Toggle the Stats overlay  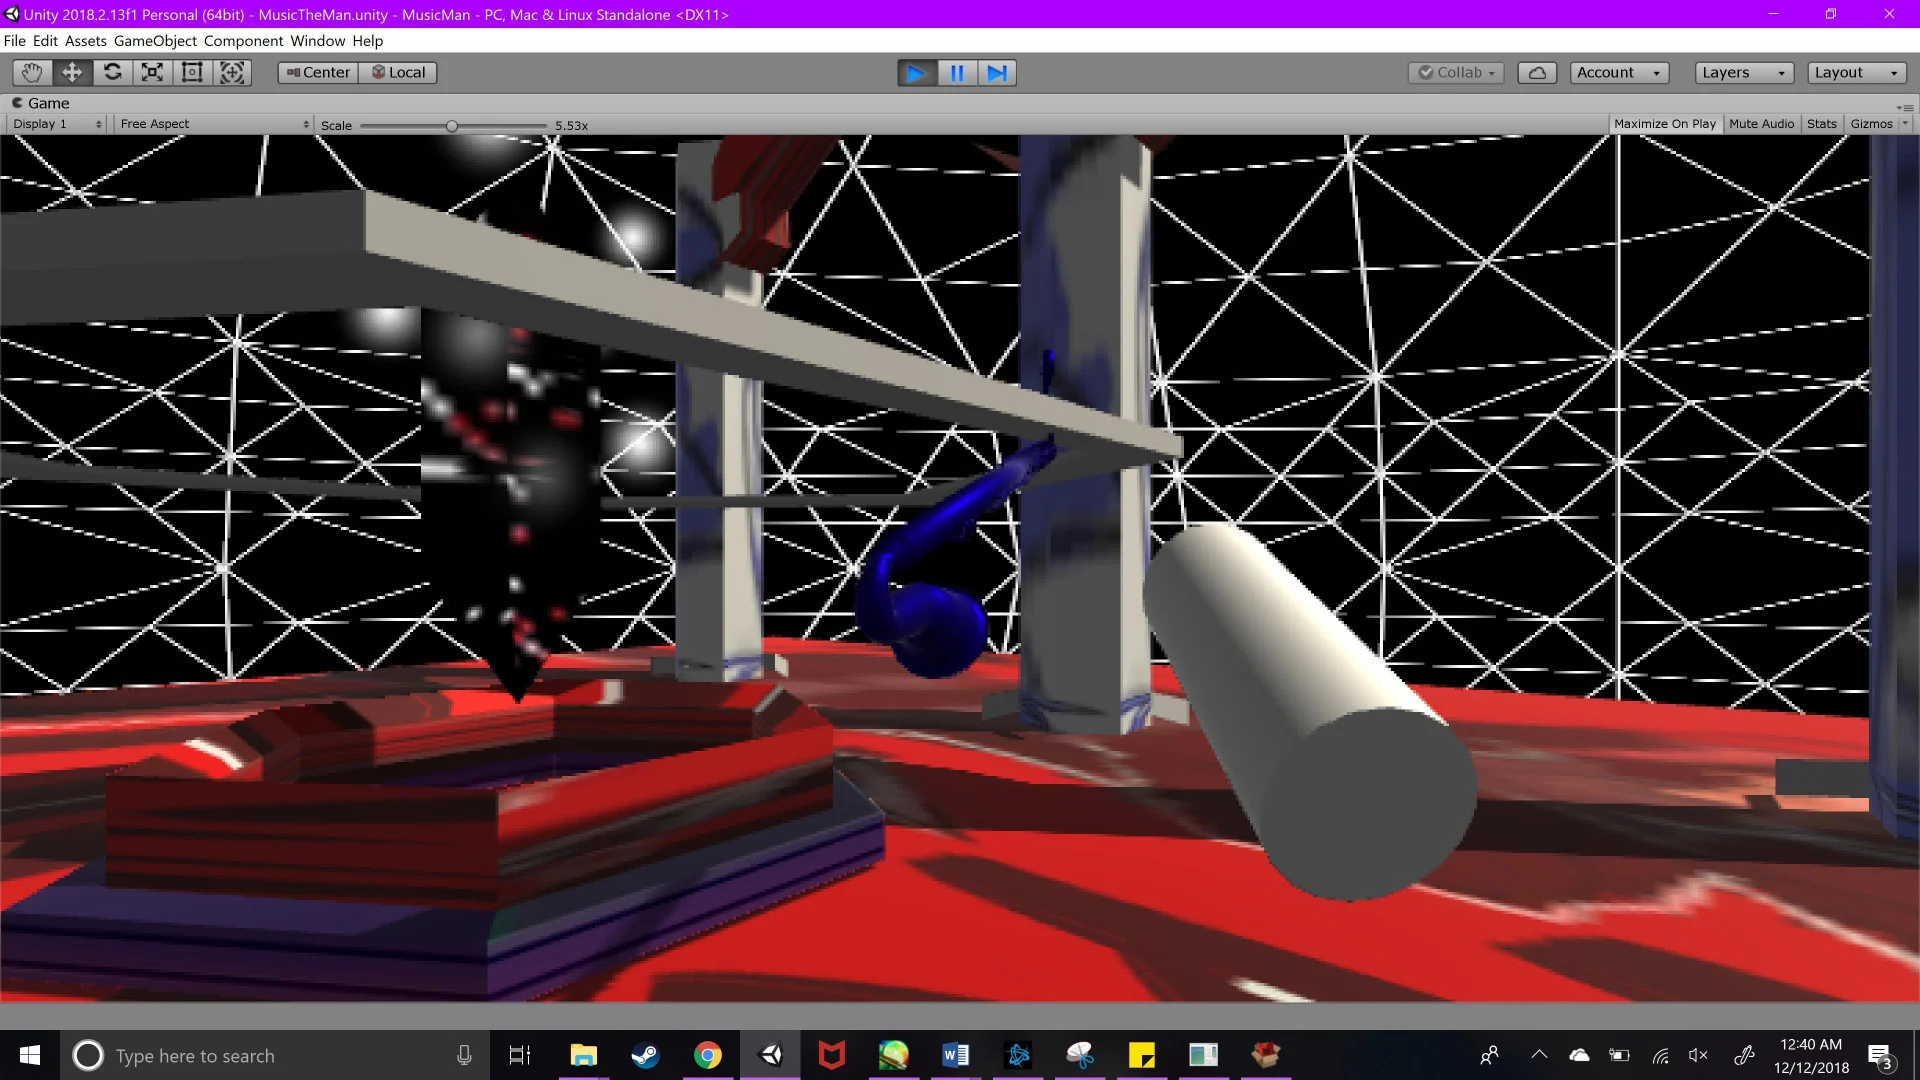tap(1821, 124)
